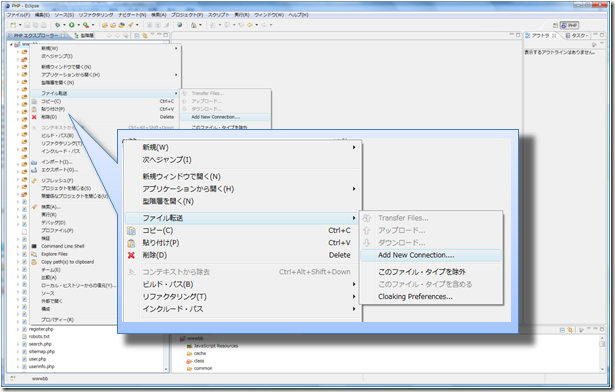The height and width of the screenshot is (392, 615).
Task: Click wwwbb text in status bar
Action: 40,379
